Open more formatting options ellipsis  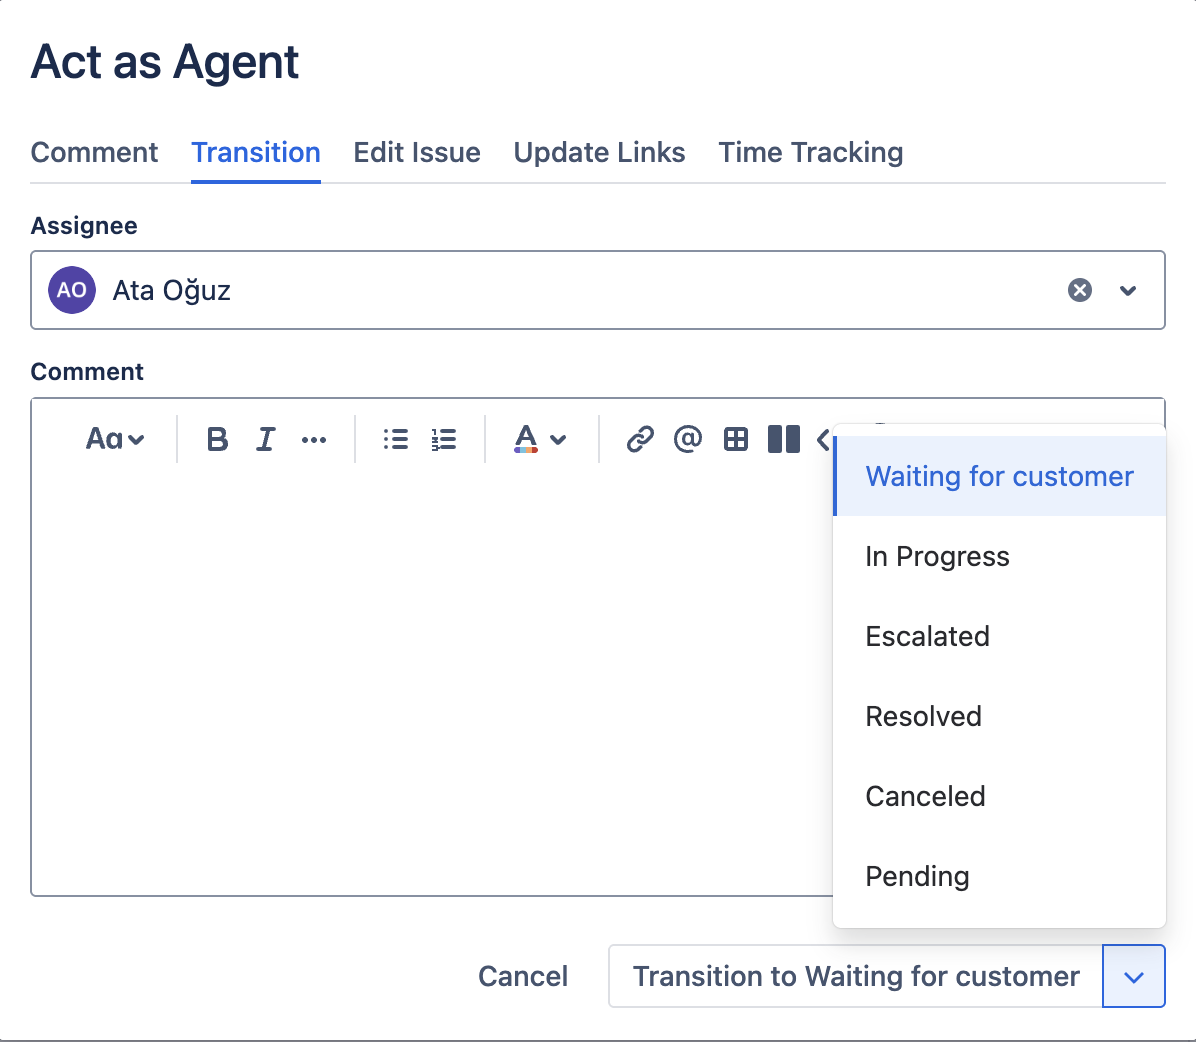tap(313, 439)
